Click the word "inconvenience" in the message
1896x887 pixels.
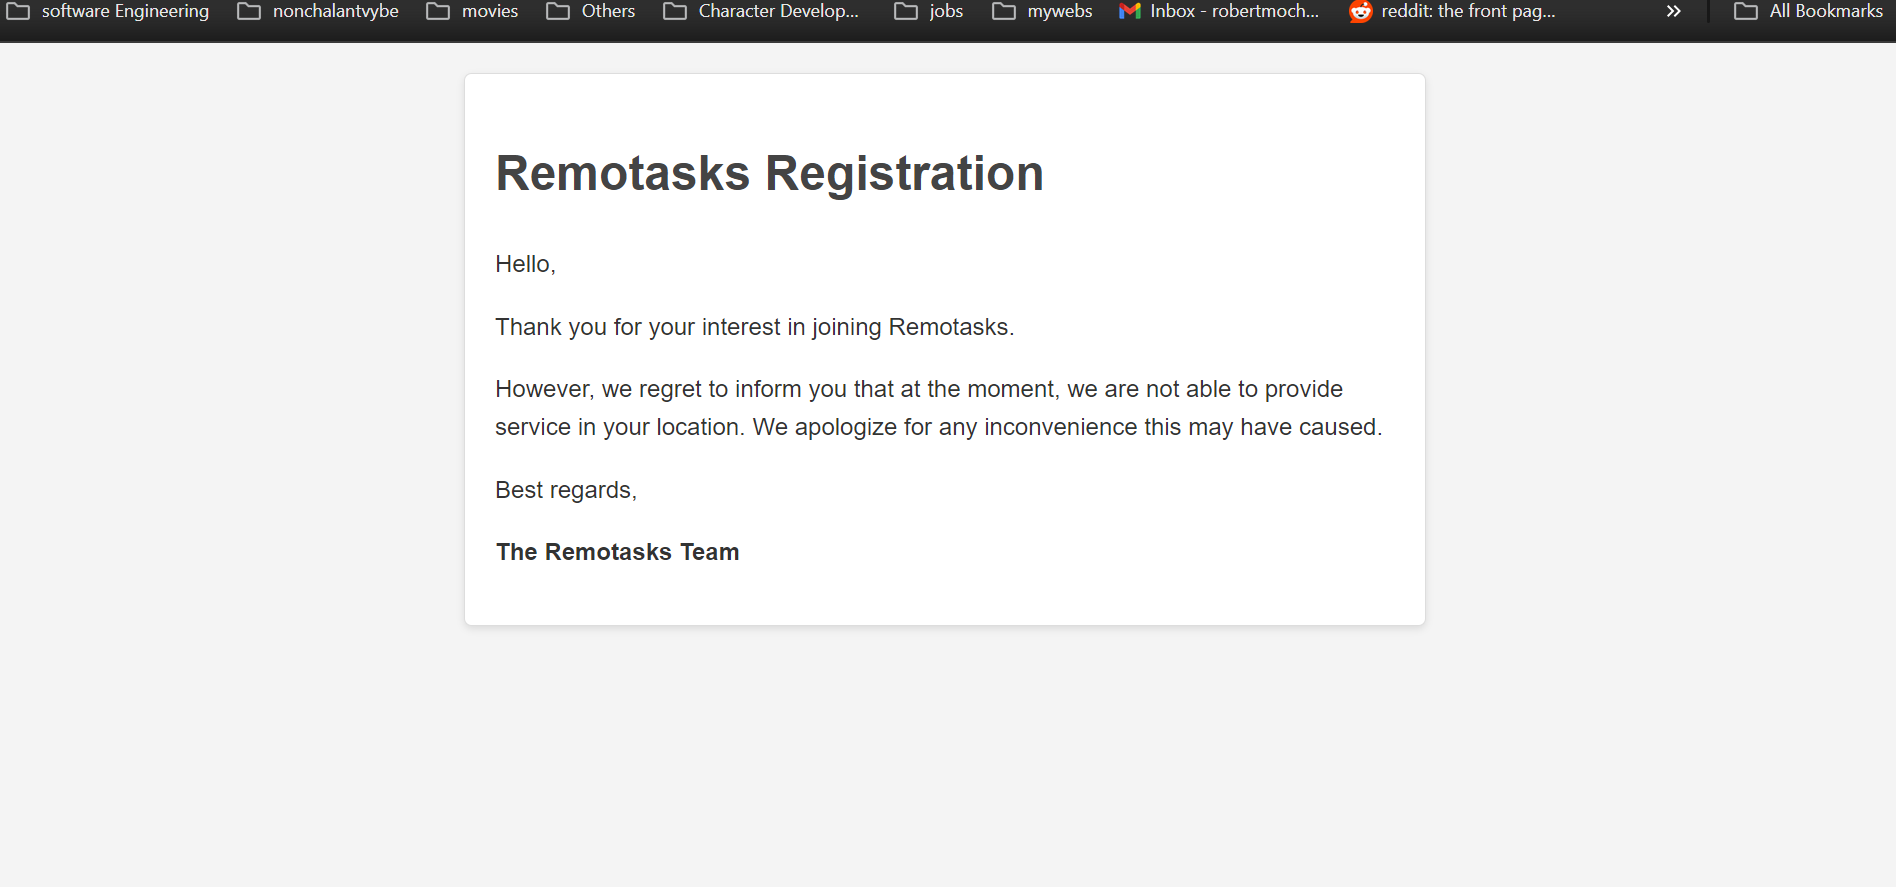1060,427
